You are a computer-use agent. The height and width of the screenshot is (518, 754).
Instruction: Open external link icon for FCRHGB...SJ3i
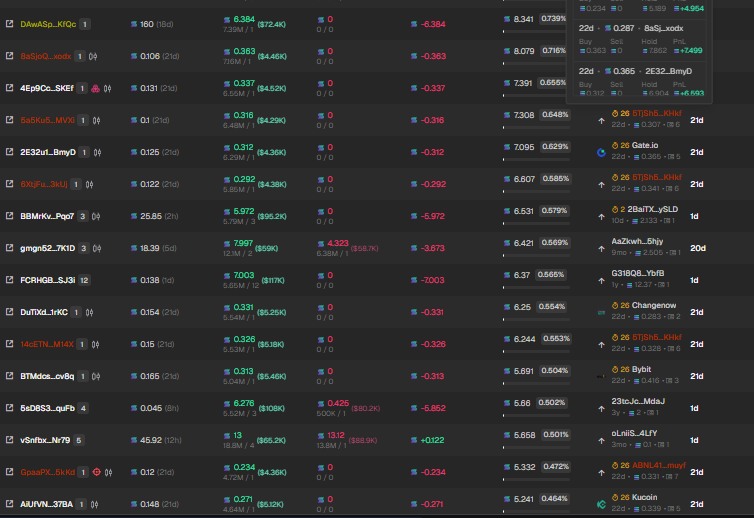click(9, 280)
